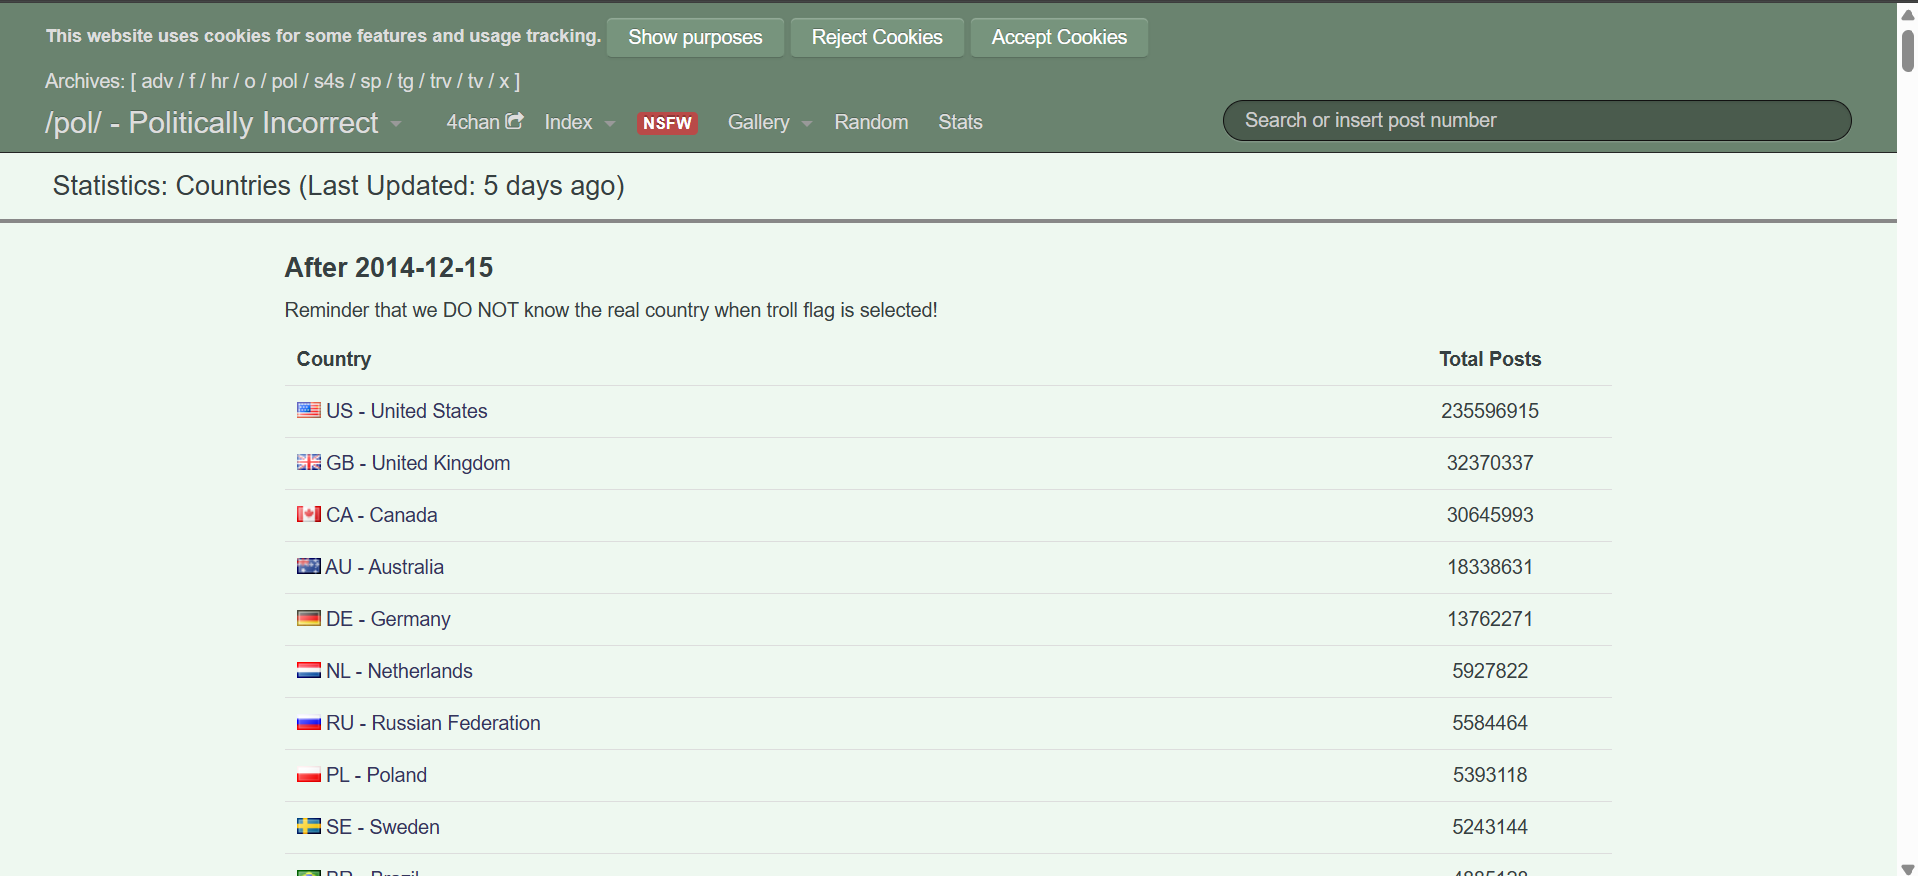Click the scrollbar up arrow
Image resolution: width=1918 pixels, height=876 pixels.
click(x=1908, y=14)
